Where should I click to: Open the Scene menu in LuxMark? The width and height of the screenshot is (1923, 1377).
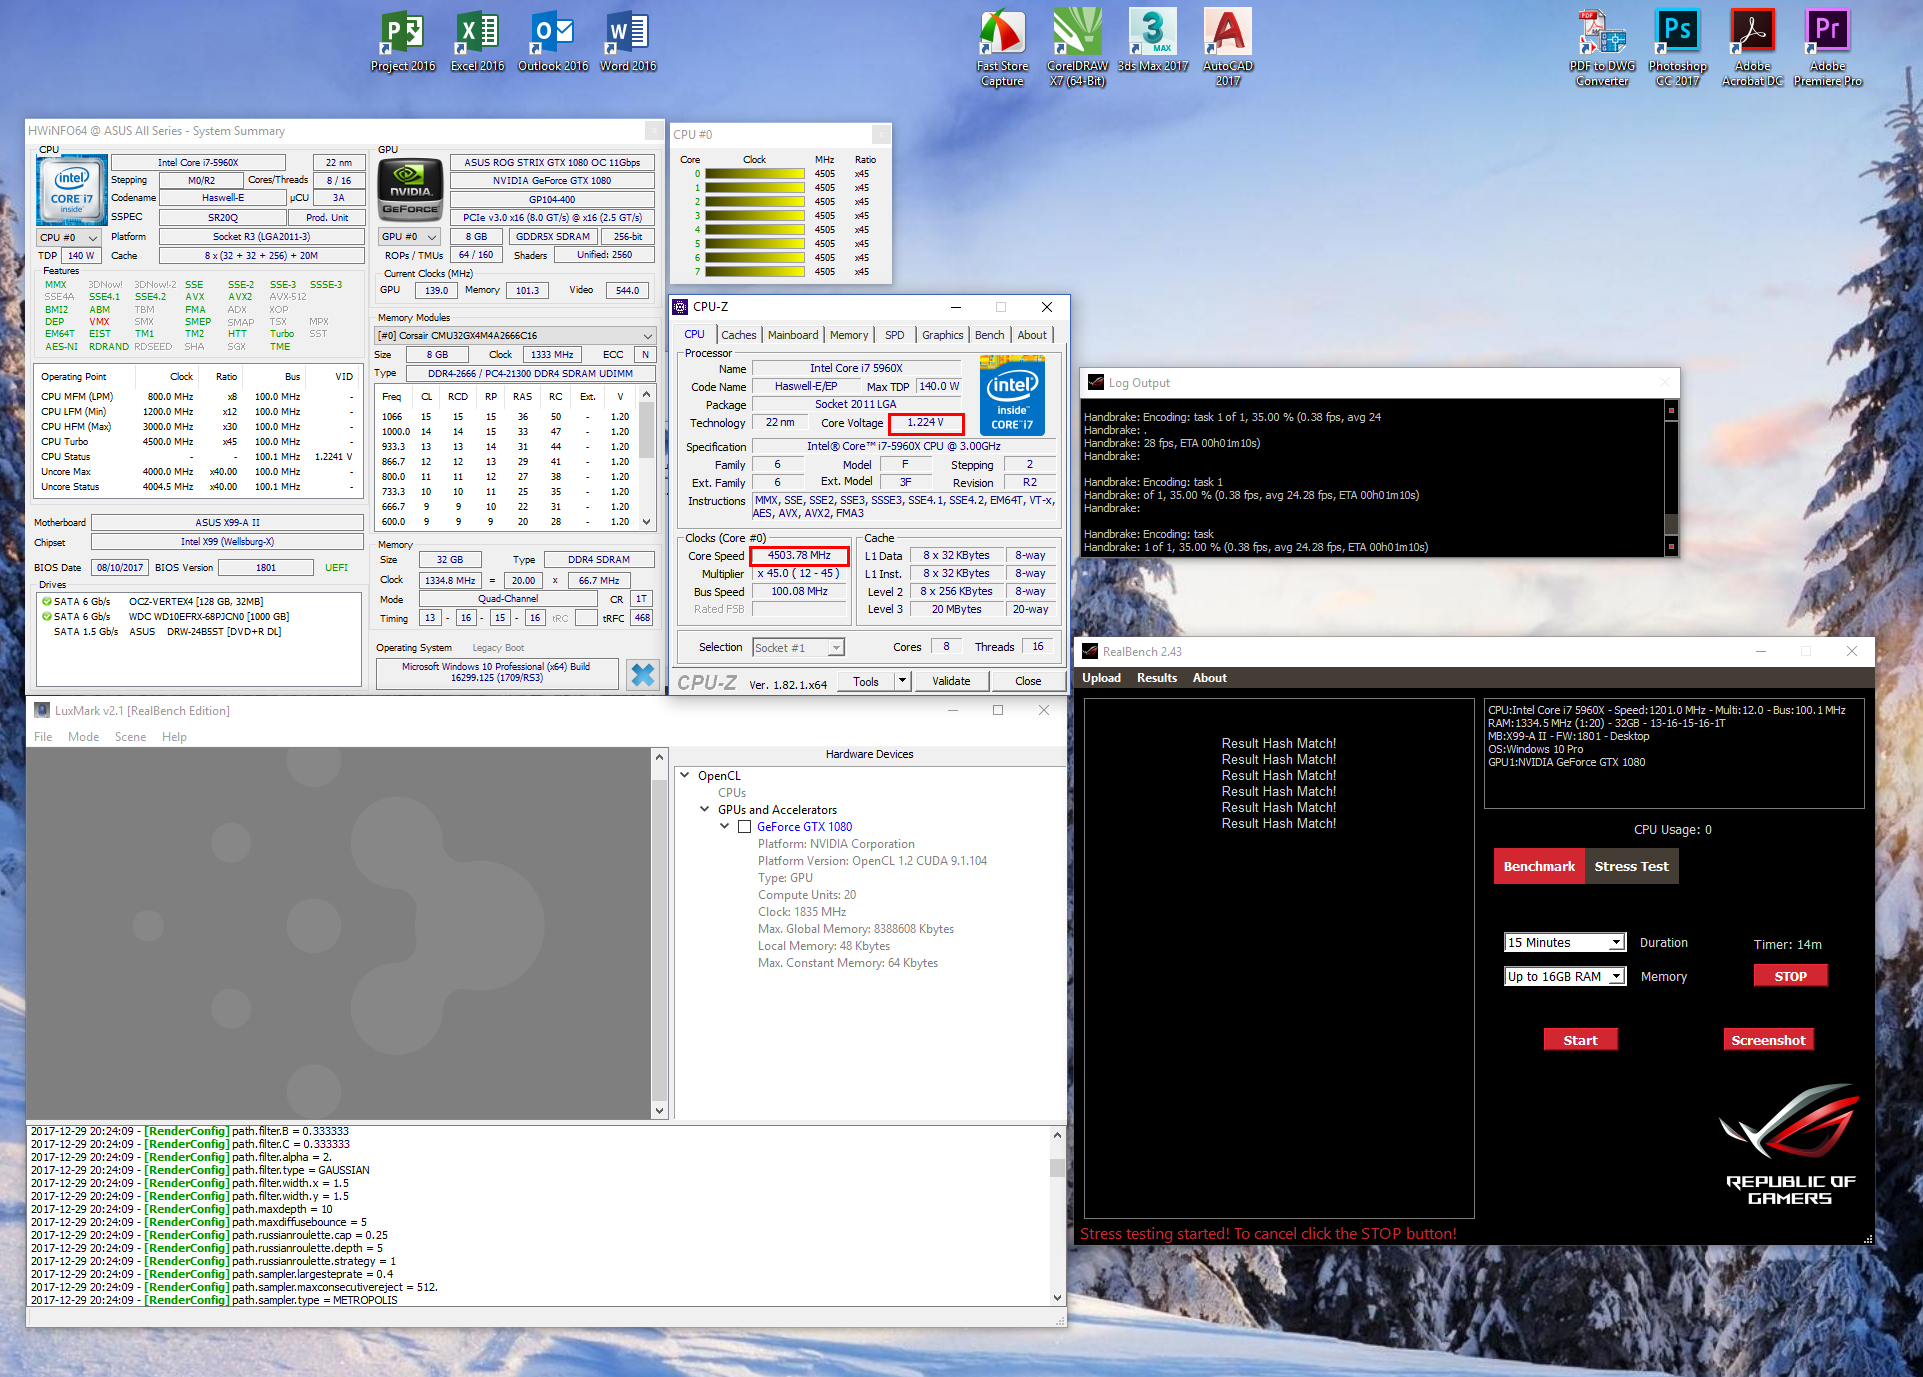click(130, 737)
